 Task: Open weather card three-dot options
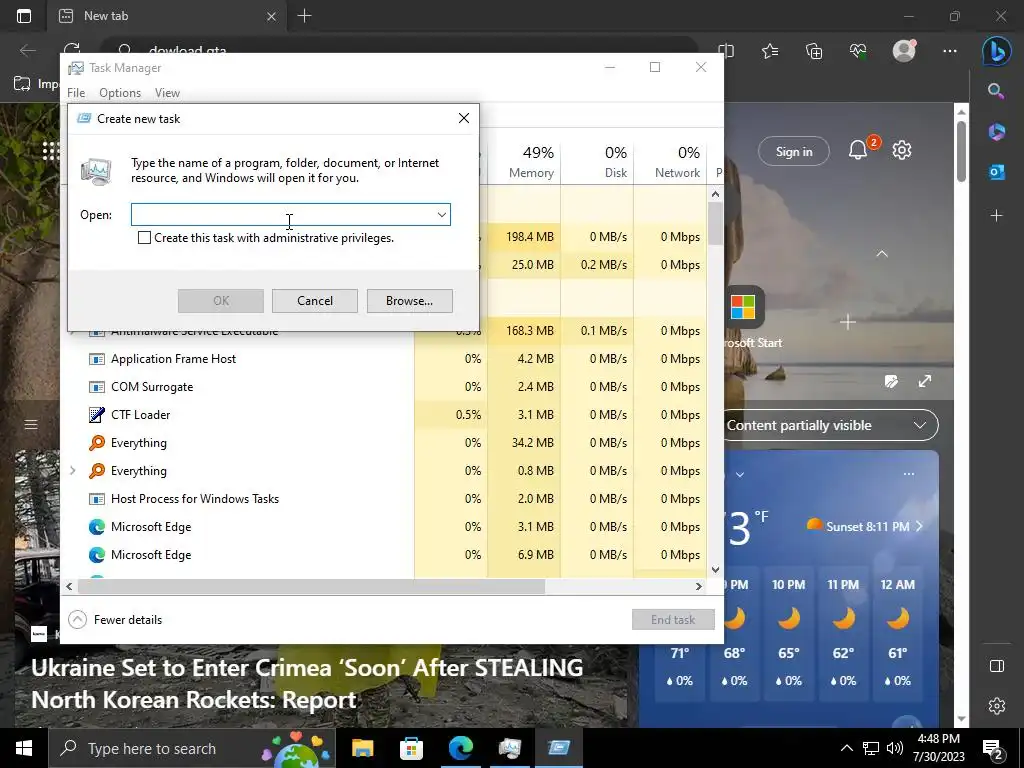click(x=909, y=474)
